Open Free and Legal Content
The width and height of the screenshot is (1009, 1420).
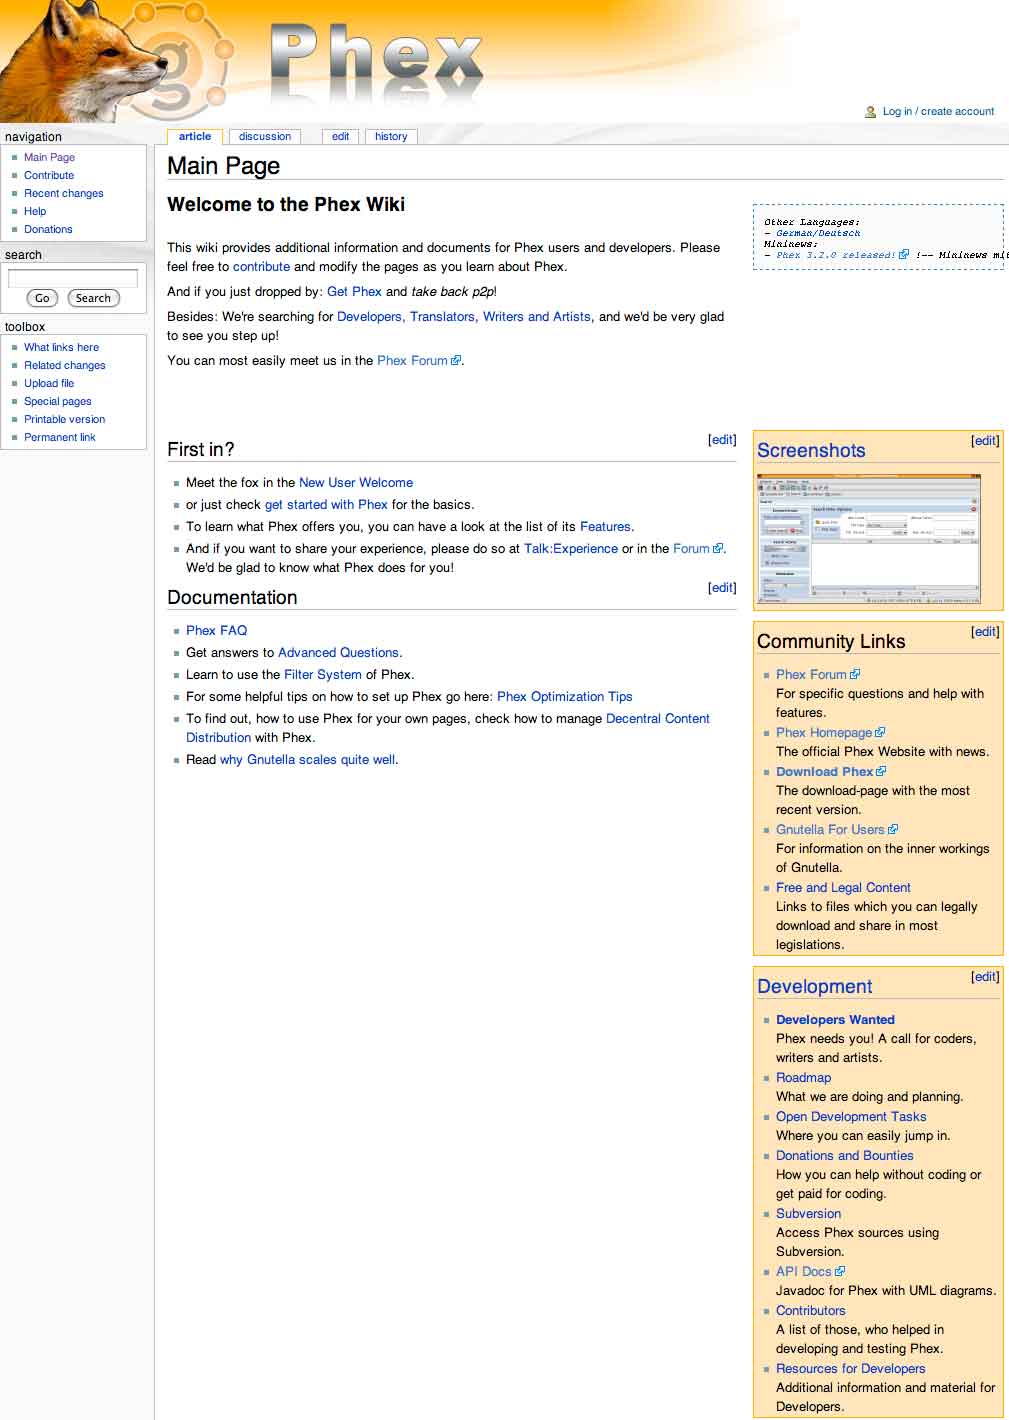(x=843, y=888)
